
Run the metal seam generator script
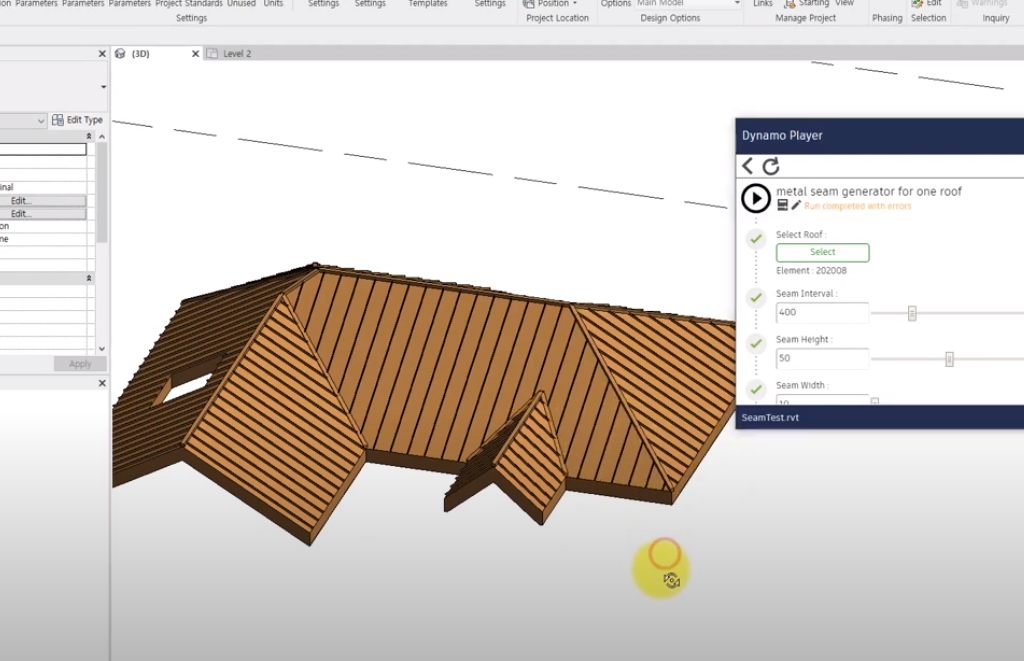[x=756, y=198]
